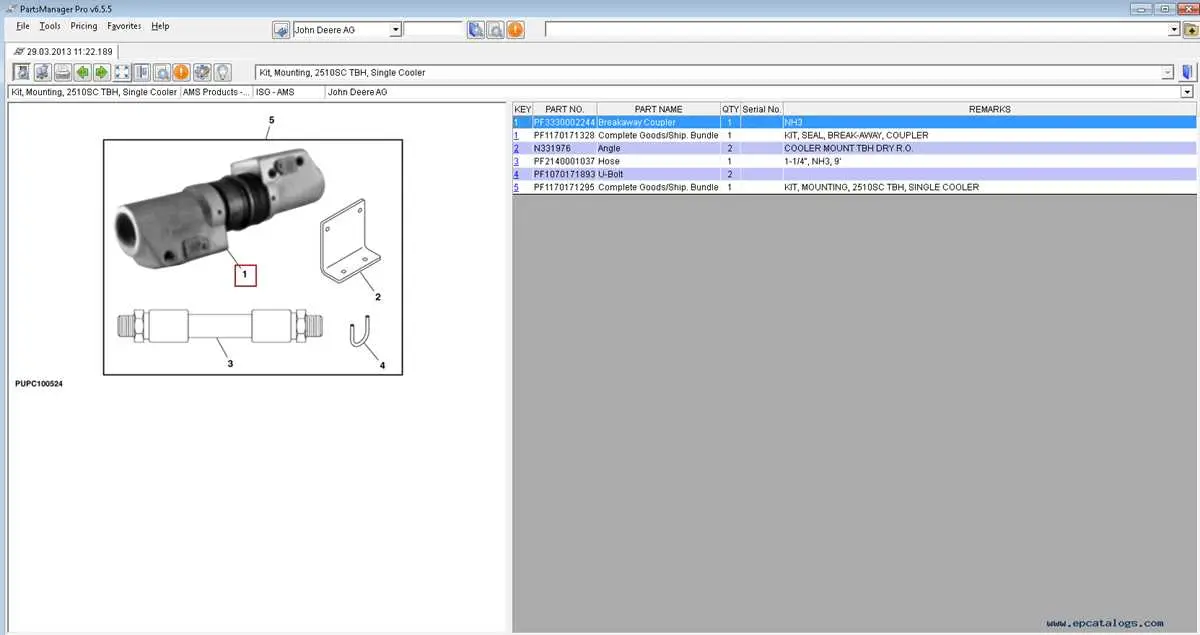Click the U-Bolt part name cell

point(658,174)
